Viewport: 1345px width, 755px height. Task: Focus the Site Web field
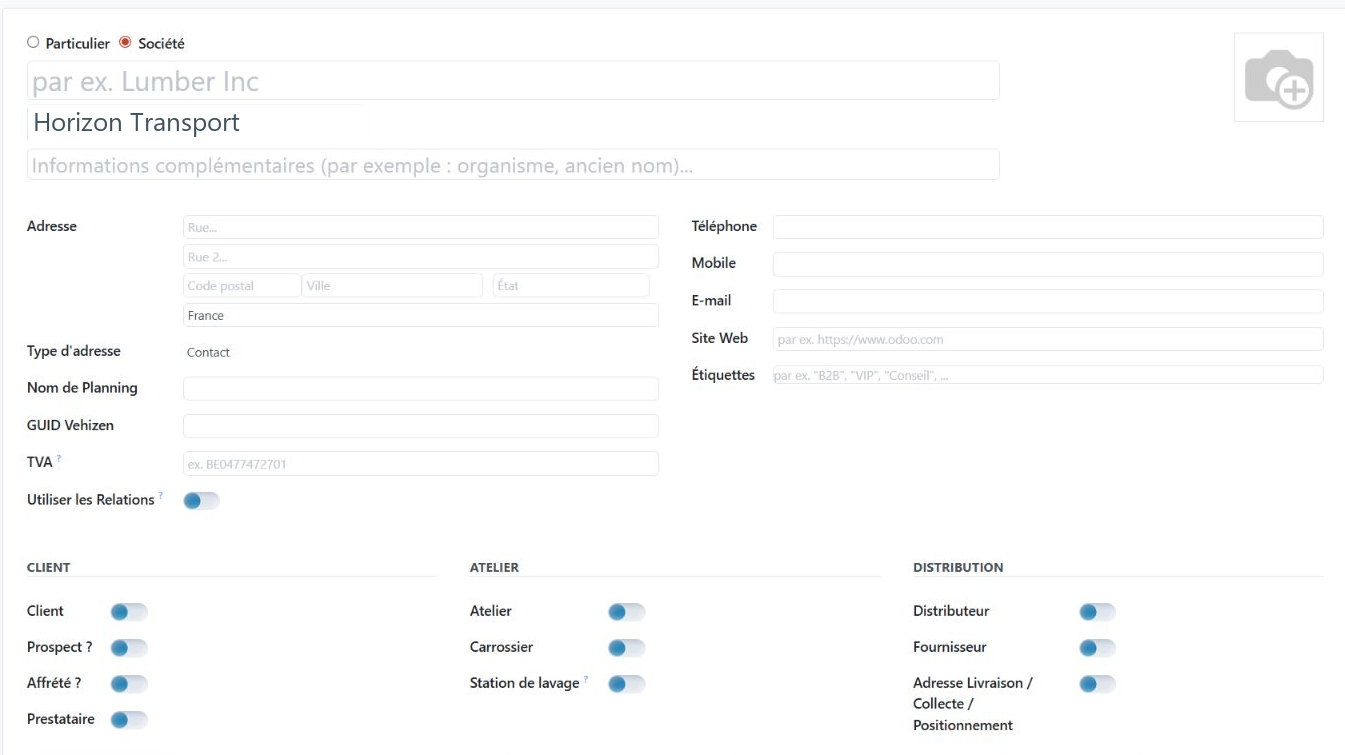[x=1048, y=339]
